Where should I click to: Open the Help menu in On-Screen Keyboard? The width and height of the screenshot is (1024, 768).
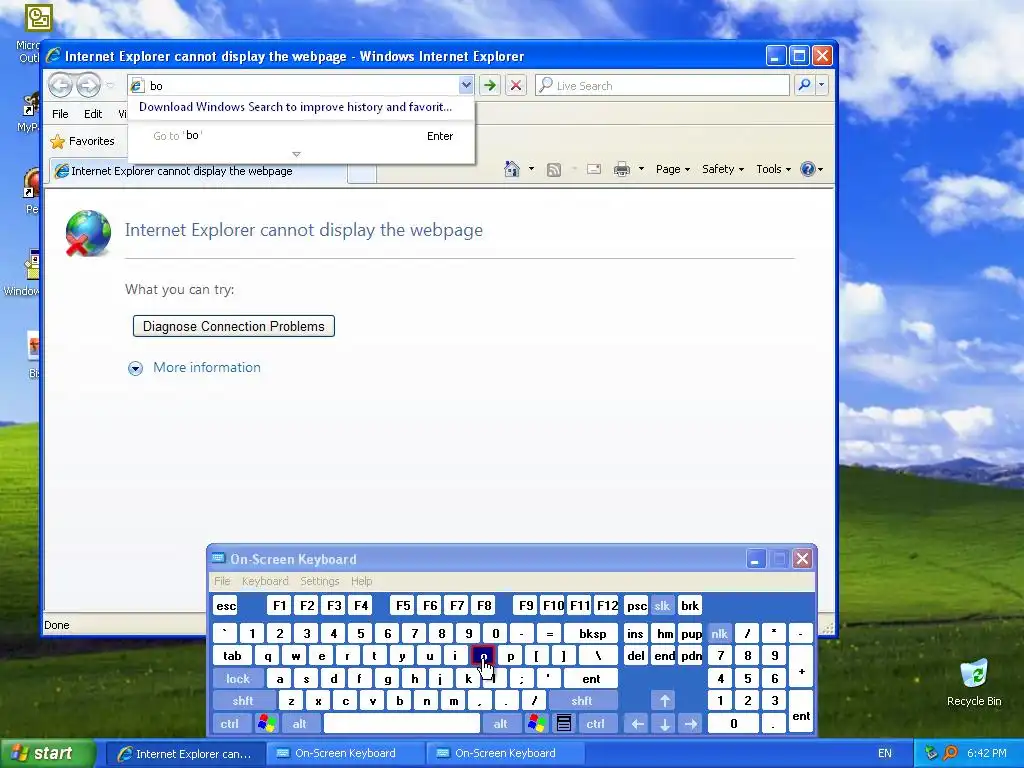coord(361,581)
